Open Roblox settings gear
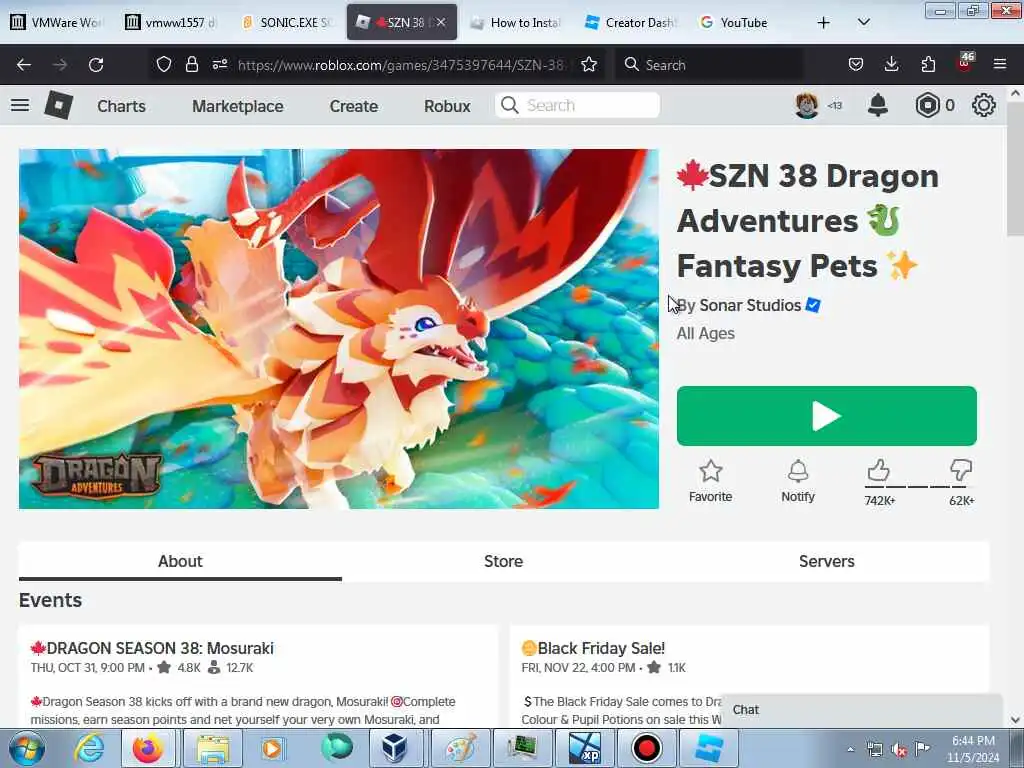Viewport: 1024px width, 768px height. click(984, 105)
